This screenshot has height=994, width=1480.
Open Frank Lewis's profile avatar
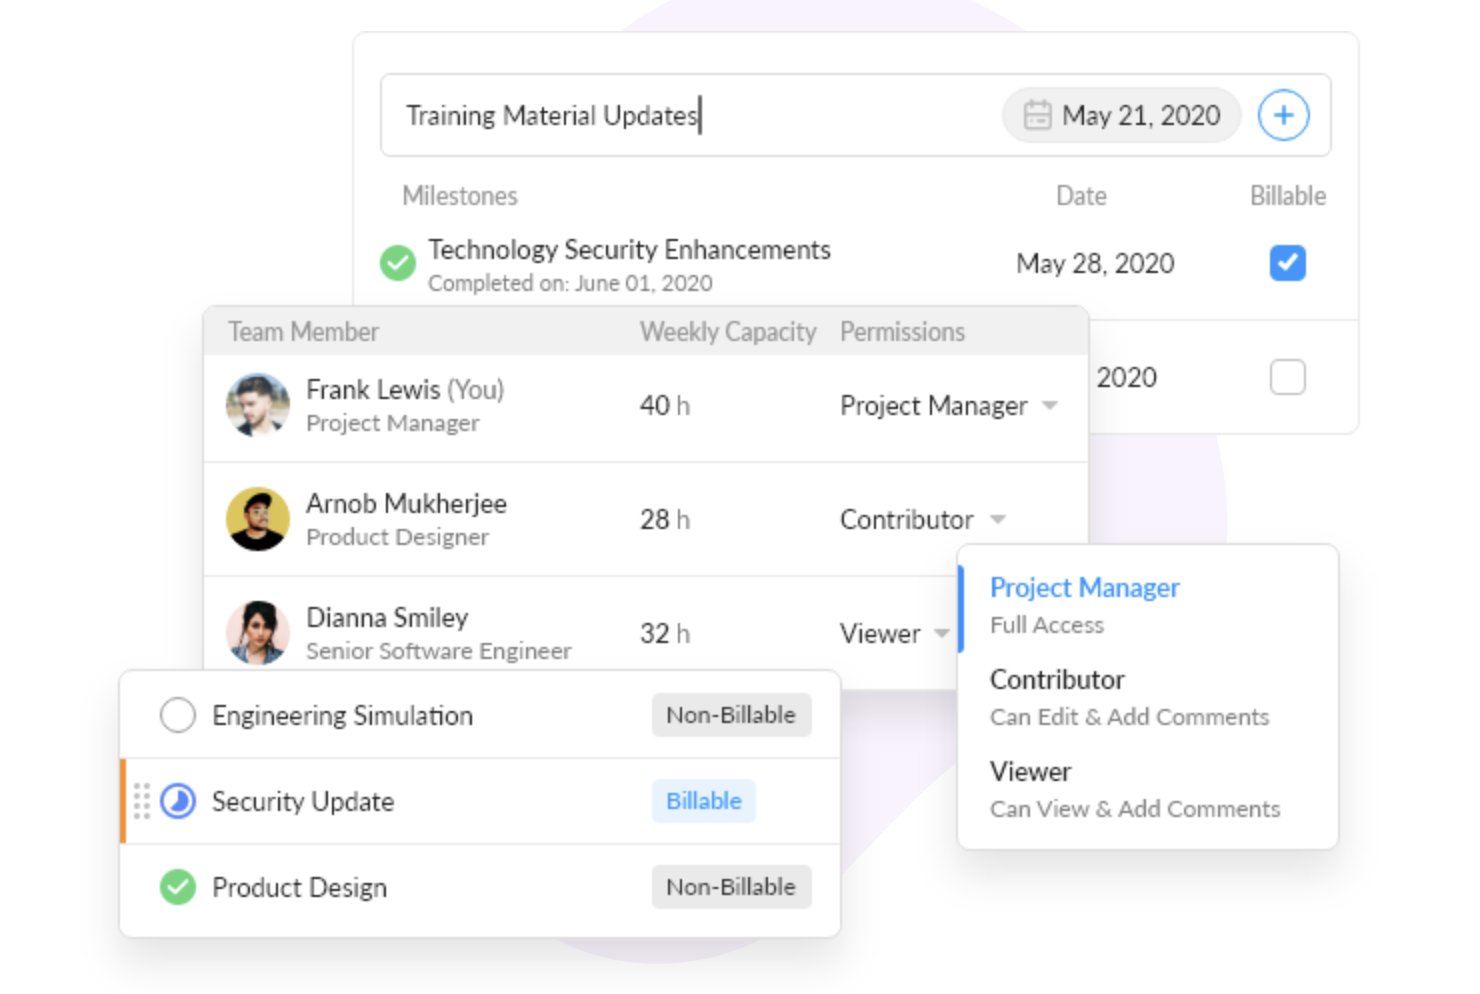pyautogui.click(x=258, y=405)
